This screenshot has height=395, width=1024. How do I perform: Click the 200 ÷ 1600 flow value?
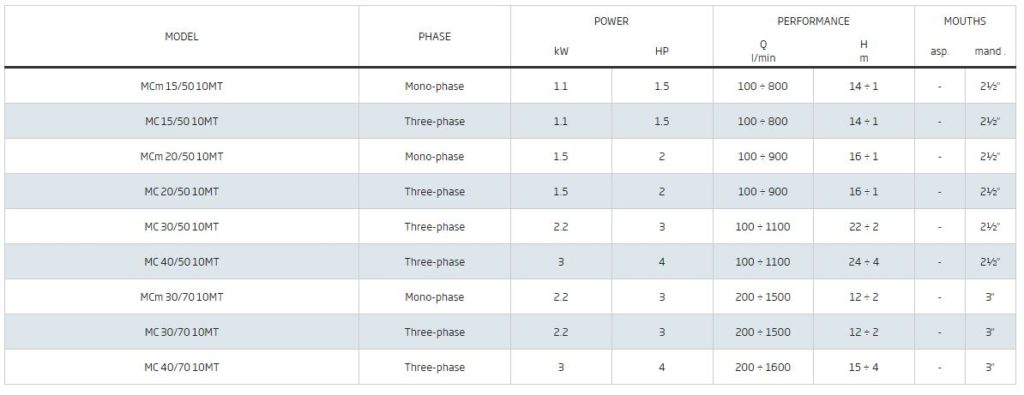point(763,368)
